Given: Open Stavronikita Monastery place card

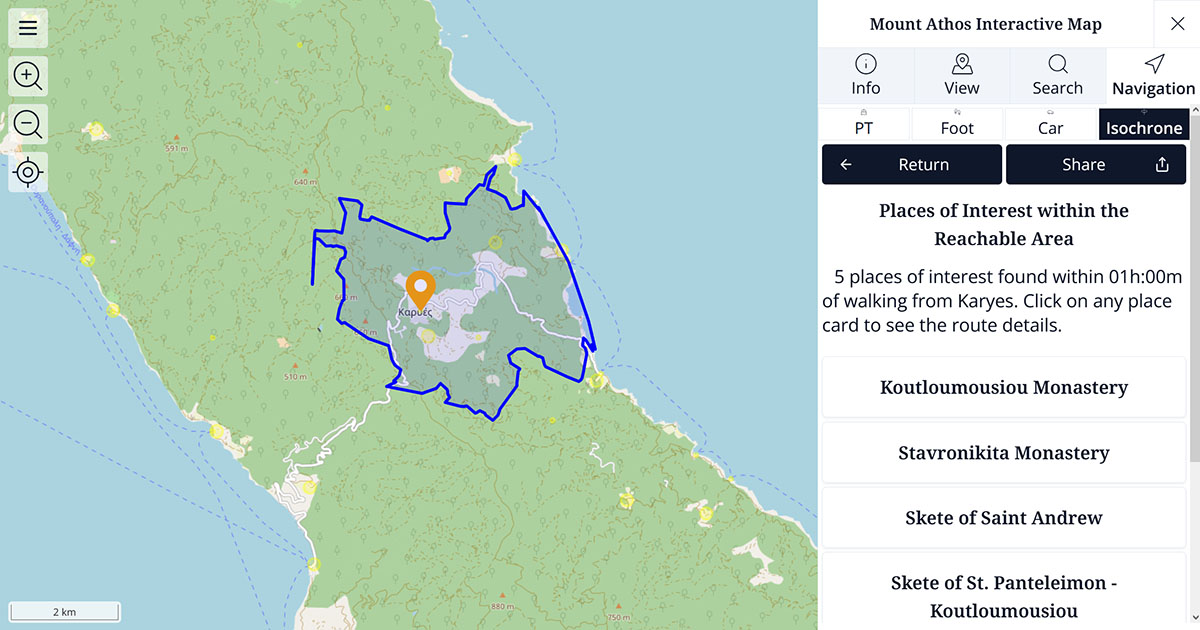Looking at the screenshot, I should tap(1004, 453).
